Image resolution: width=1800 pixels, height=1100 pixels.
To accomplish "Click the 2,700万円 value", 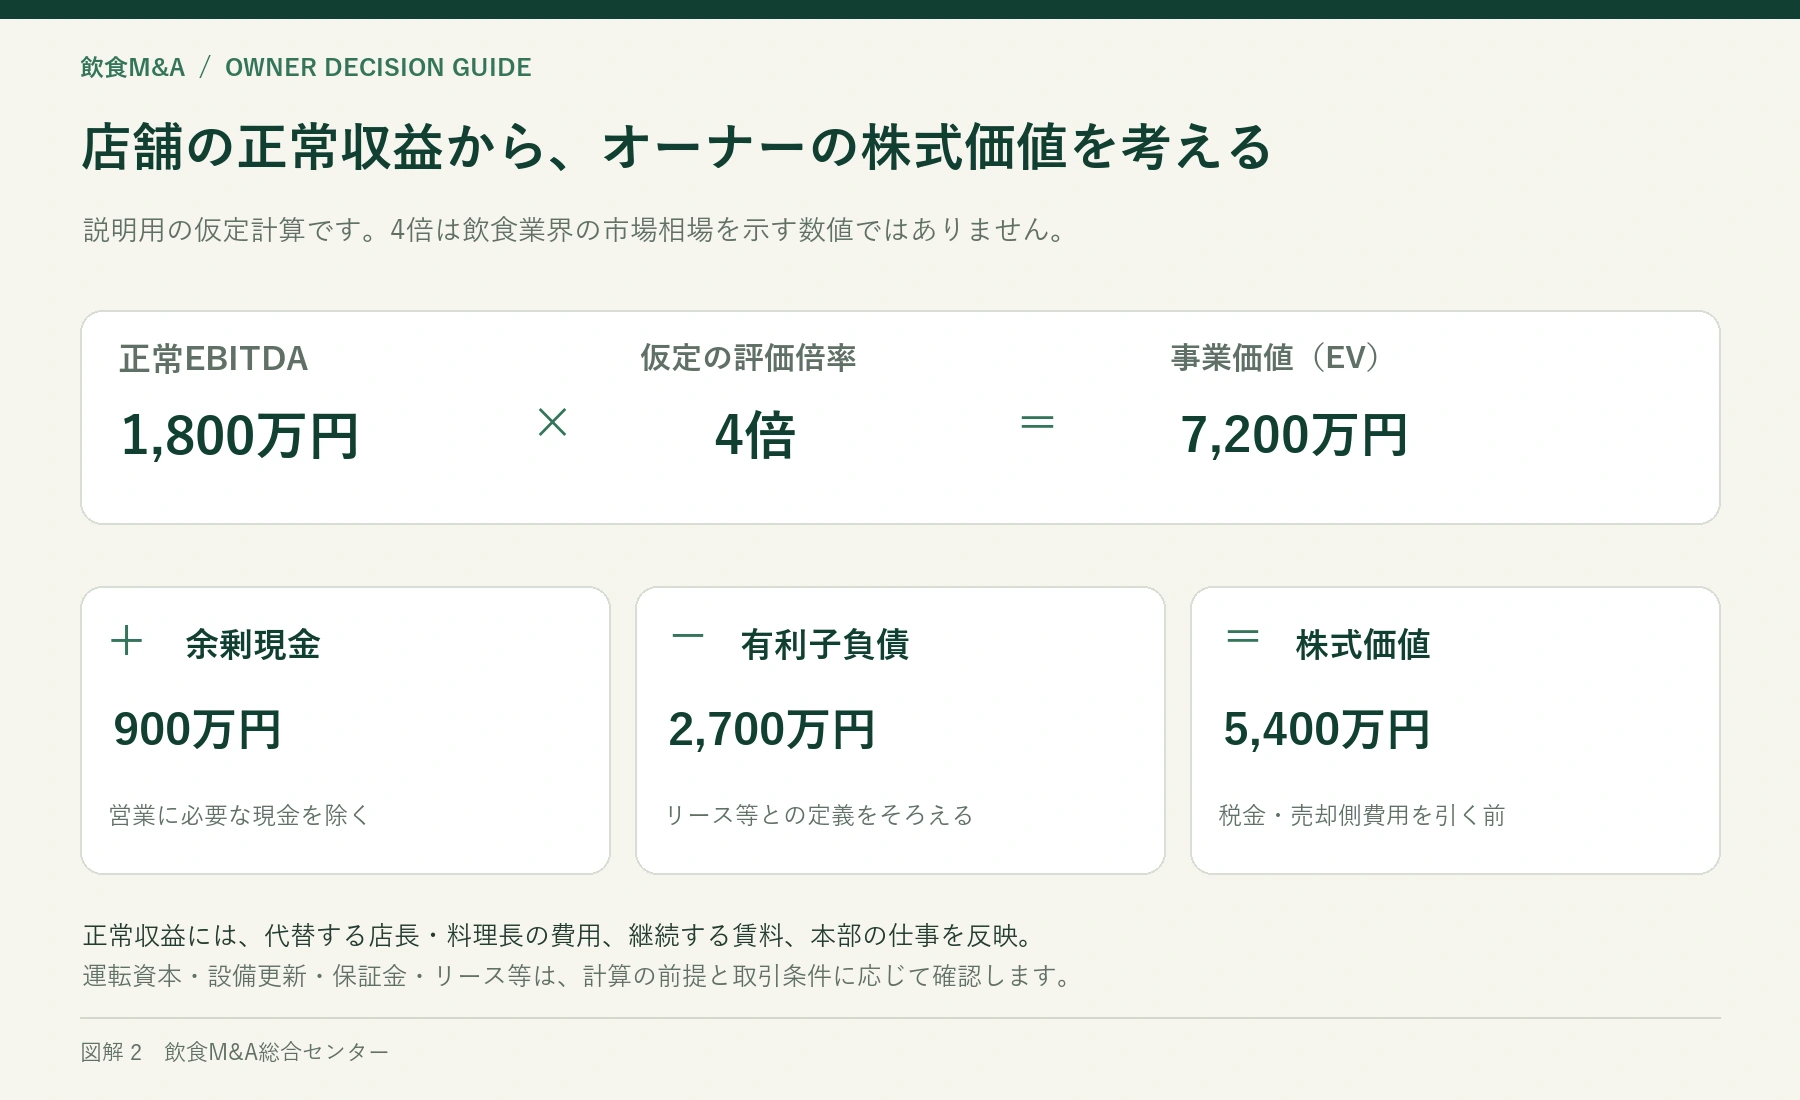I will pyautogui.click(x=772, y=729).
